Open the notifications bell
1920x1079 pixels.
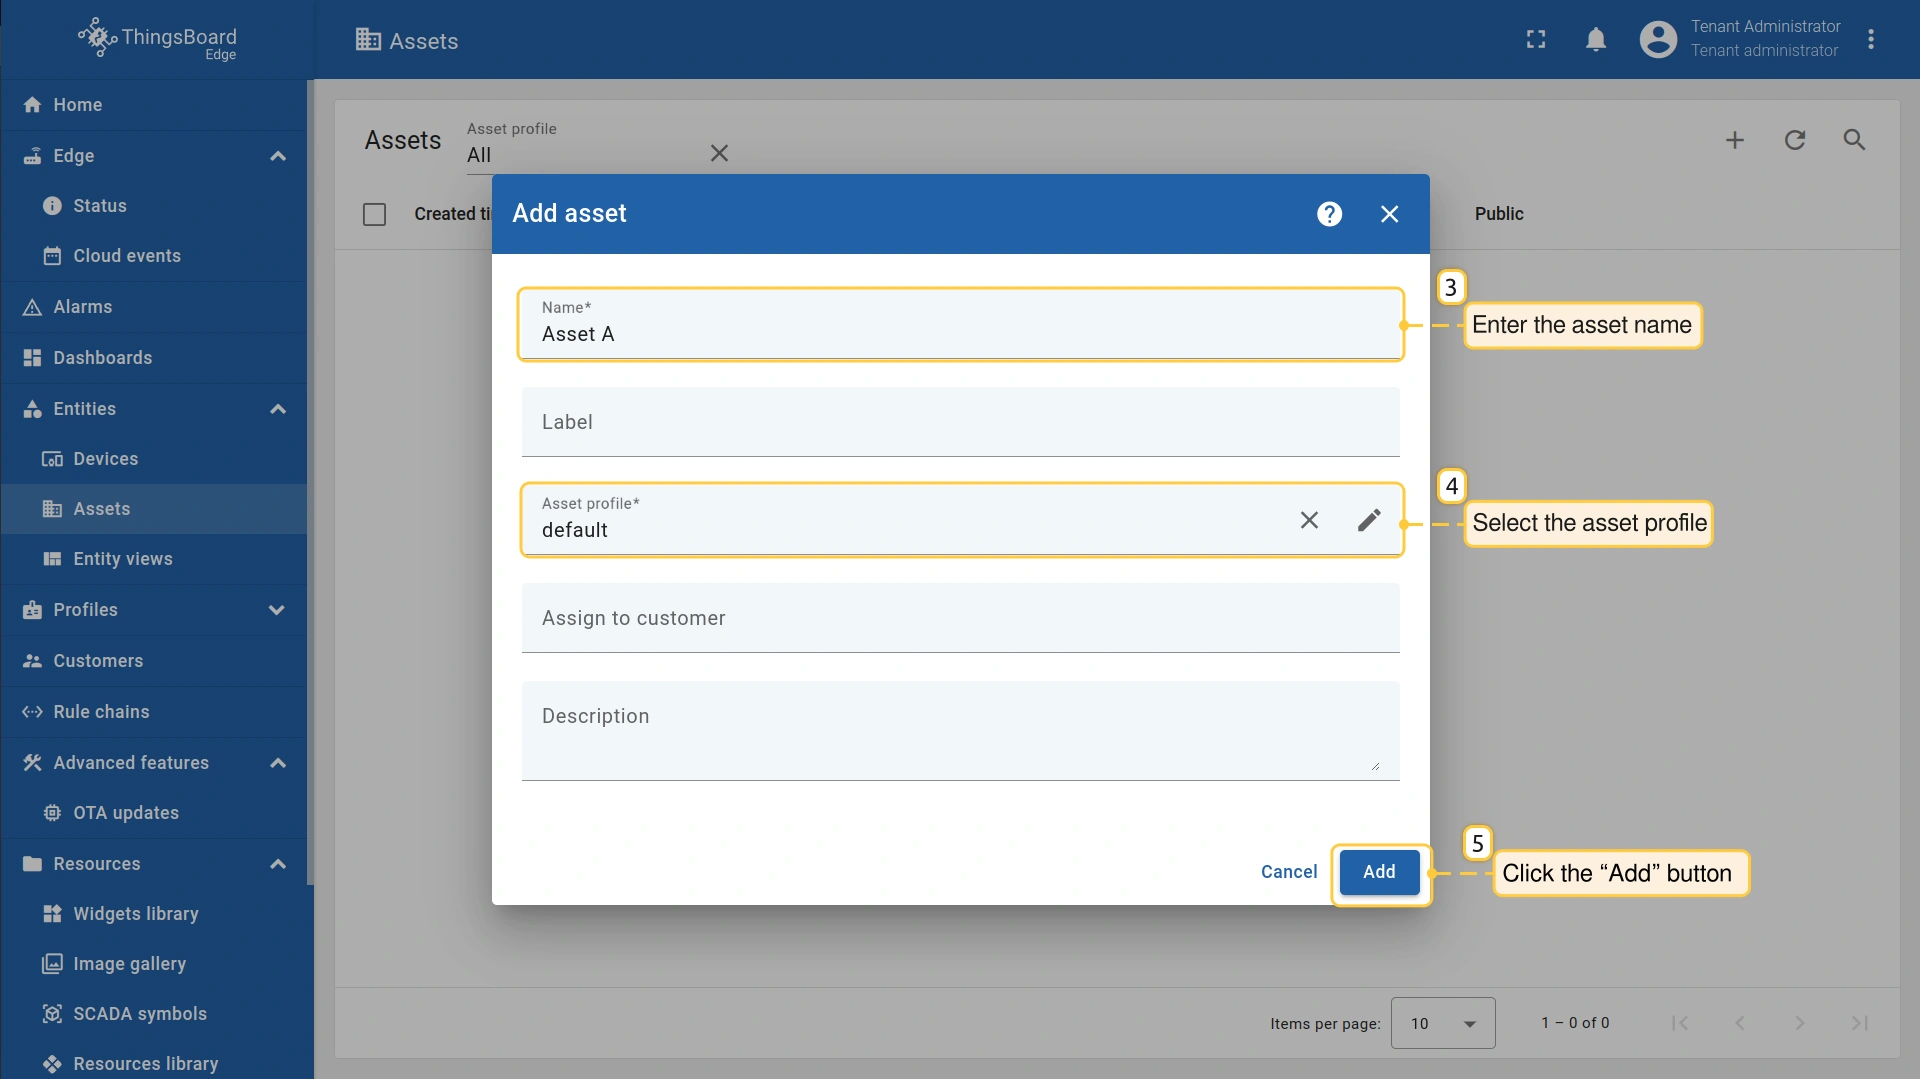click(1596, 40)
